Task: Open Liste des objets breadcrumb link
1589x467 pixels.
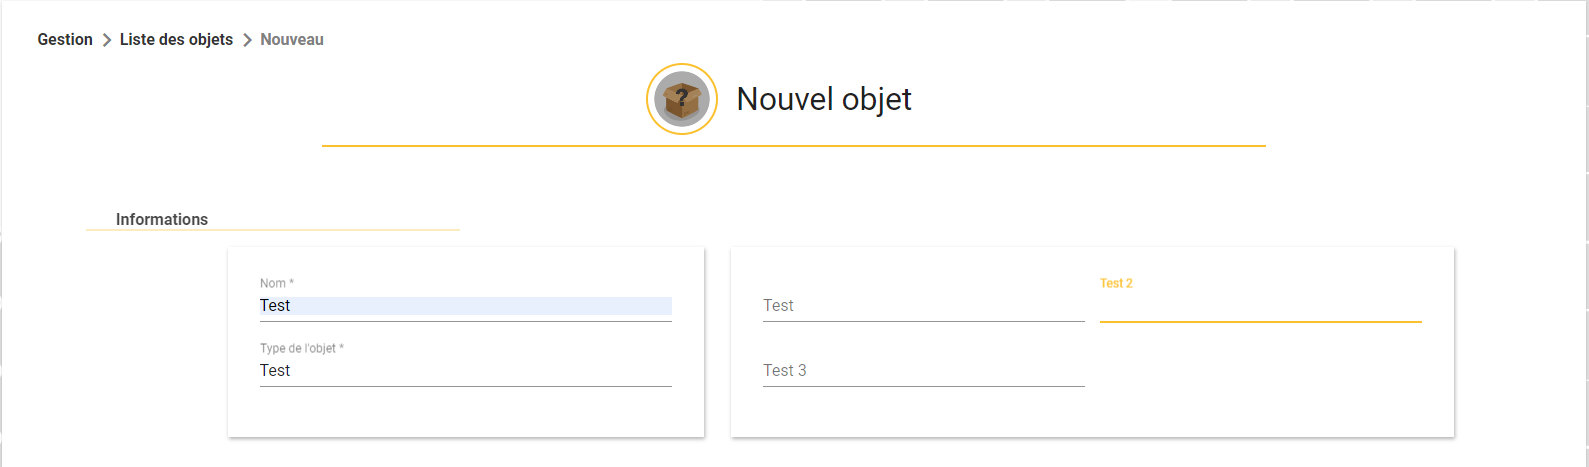Action: (x=176, y=40)
